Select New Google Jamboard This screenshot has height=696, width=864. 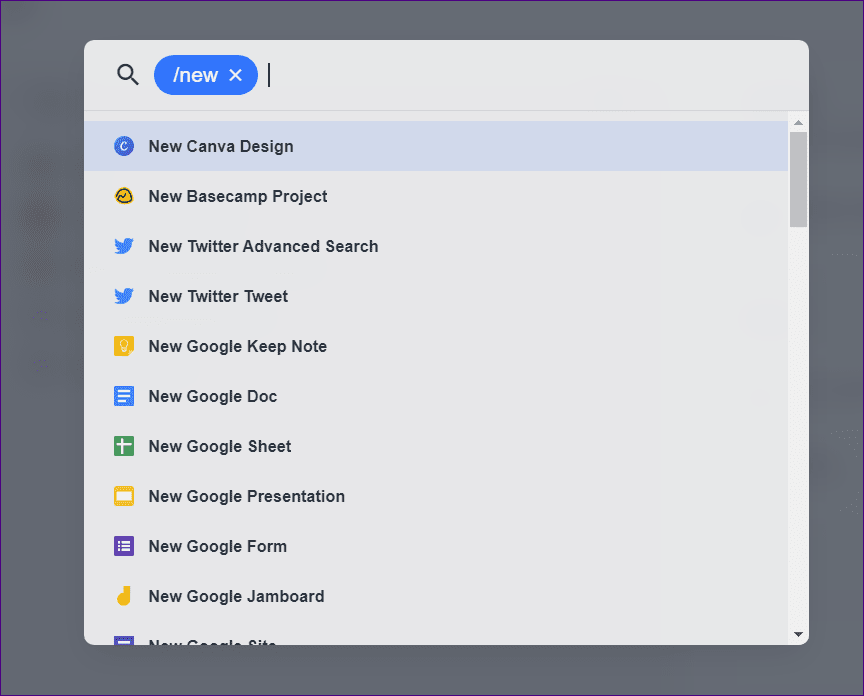[x=436, y=596]
